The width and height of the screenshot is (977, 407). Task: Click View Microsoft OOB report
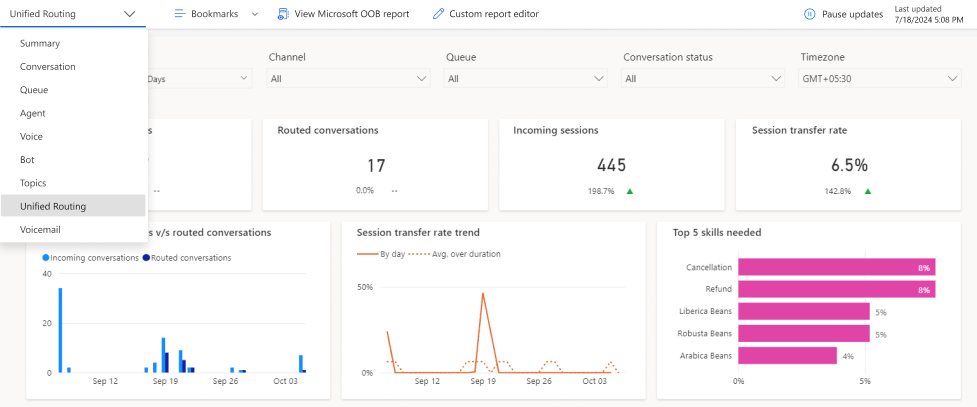coord(343,14)
